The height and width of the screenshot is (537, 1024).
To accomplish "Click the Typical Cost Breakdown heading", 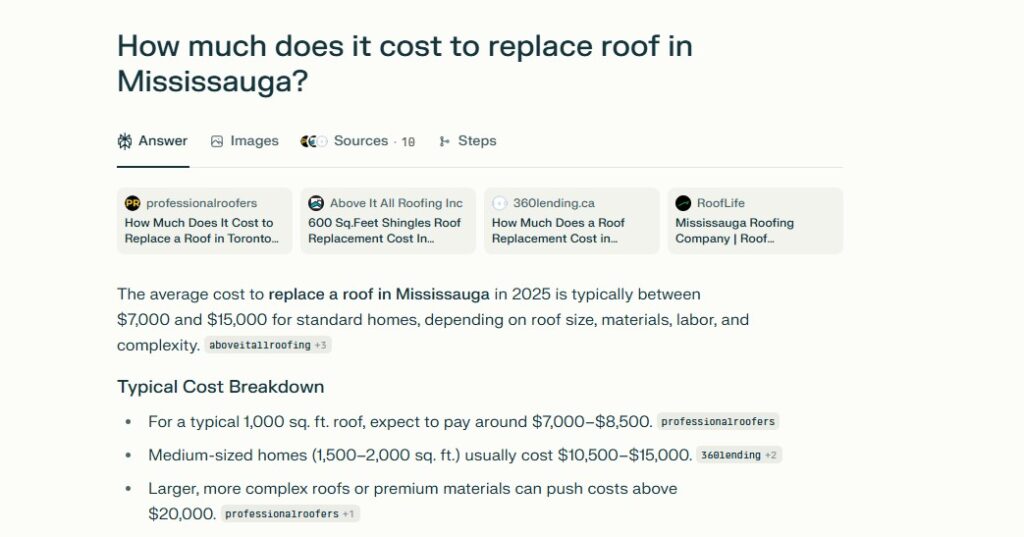I will [220, 386].
